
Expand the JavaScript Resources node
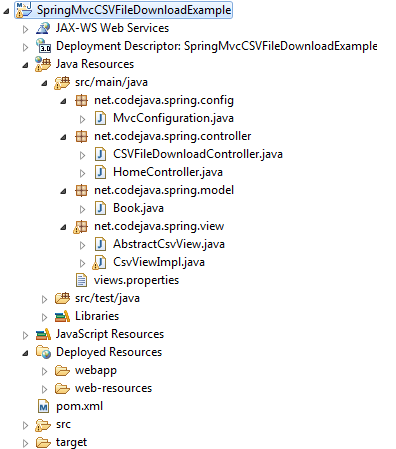pos(25,335)
